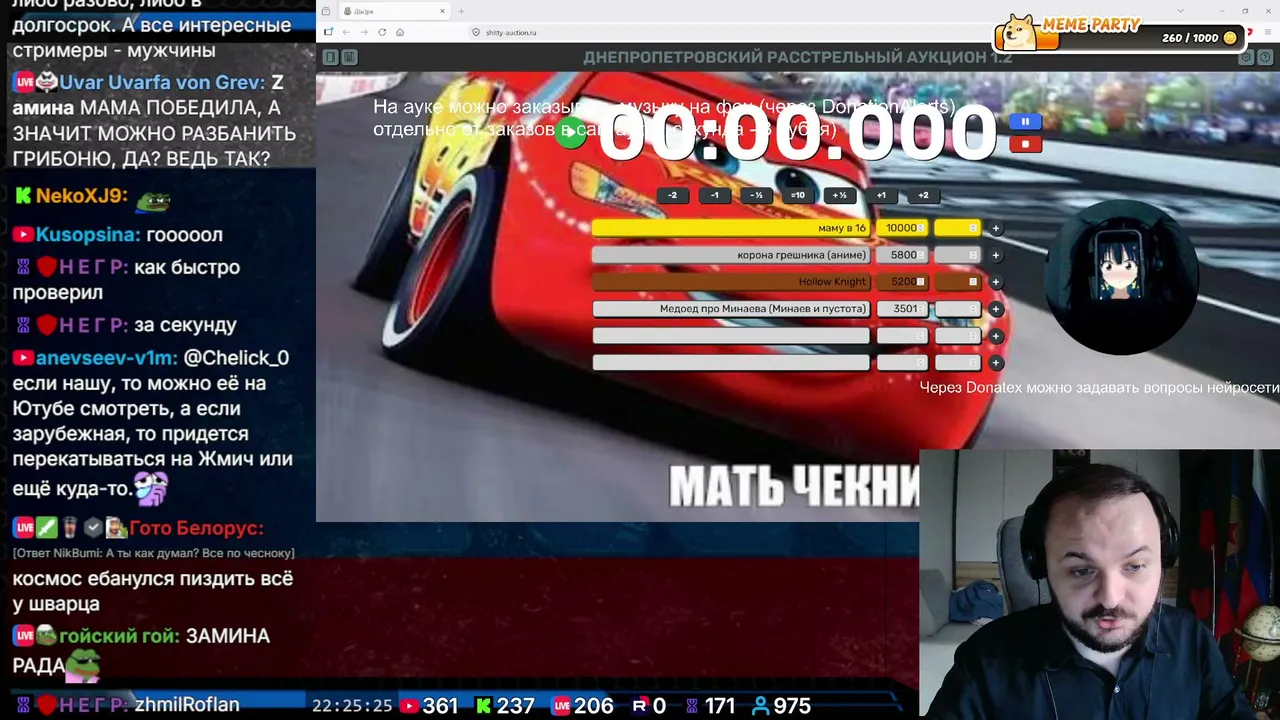The image size is (1280, 720).
Task: Click the shitty-auction.ru address bar
Action: [730, 32]
